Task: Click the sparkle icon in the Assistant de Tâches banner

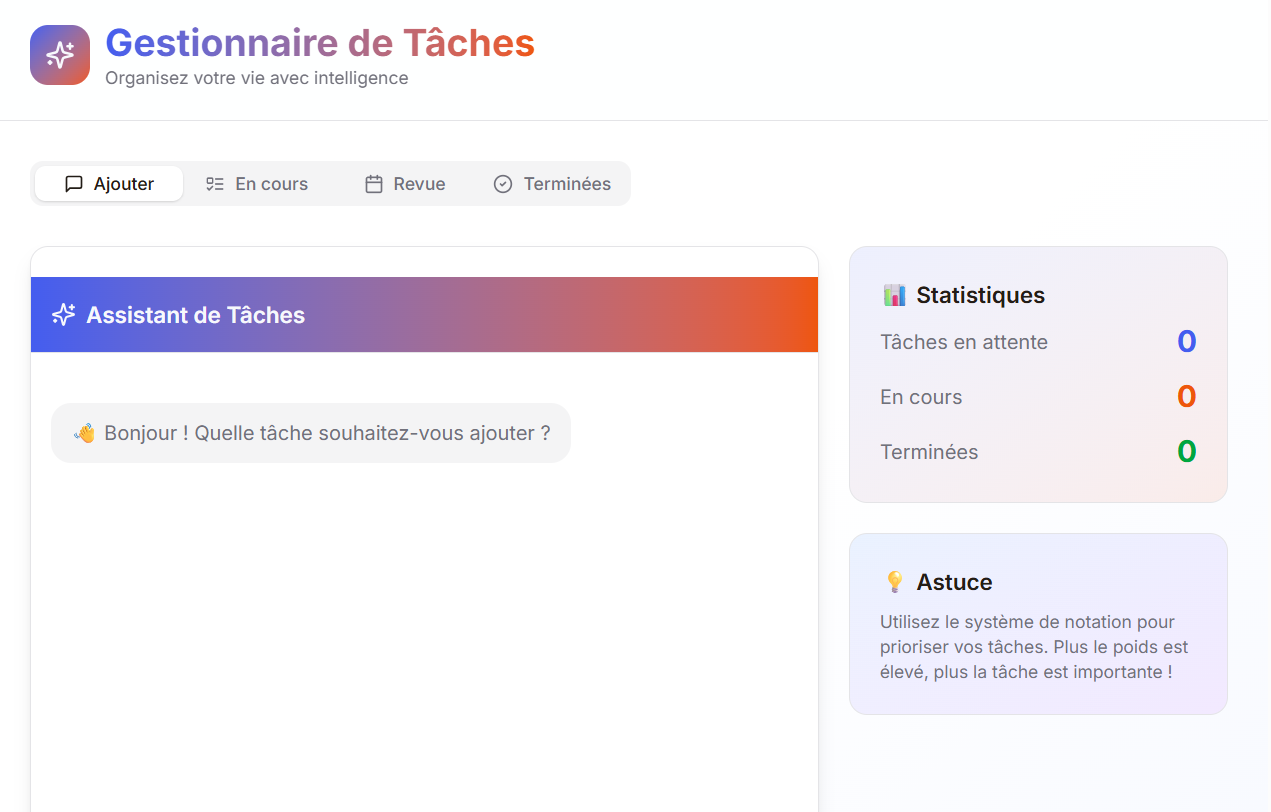Action: tap(62, 314)
